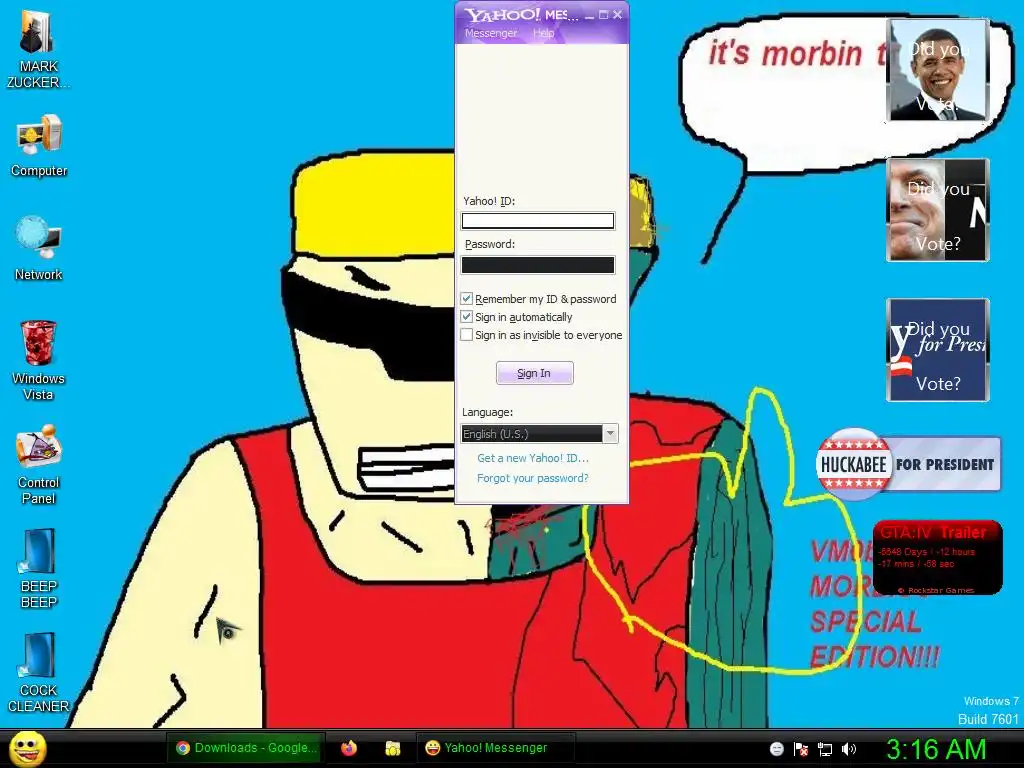Open the file explorer taskbar icon
This screenshot has height=768, width=1024.
(392, 748)
